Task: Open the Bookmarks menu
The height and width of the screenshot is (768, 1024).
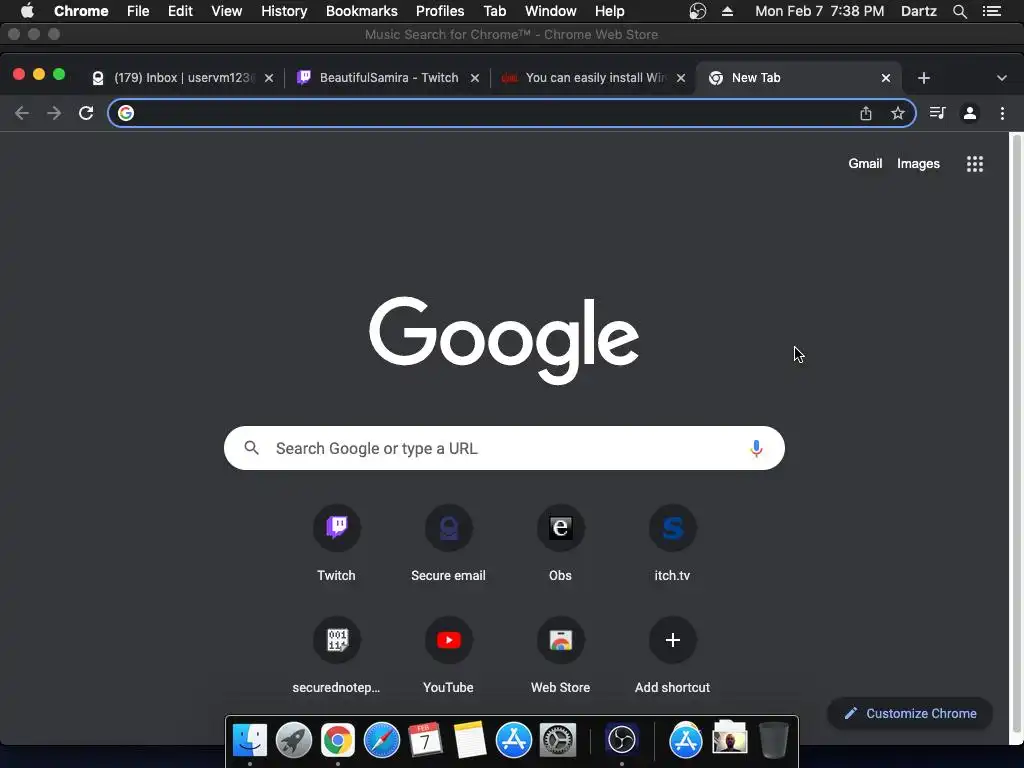Action: pyautogui.click(x=362, y=11)
